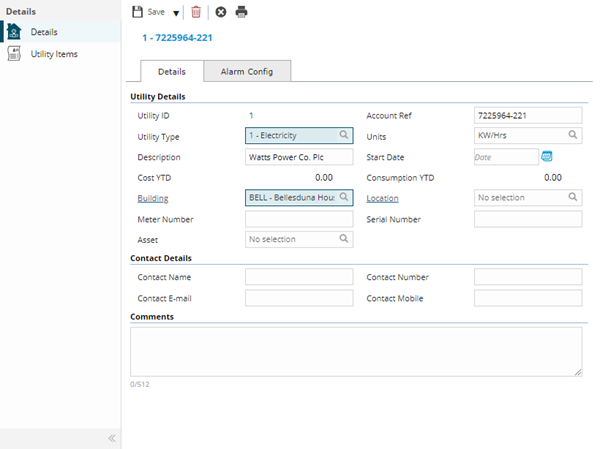This screenshot has width=600, height=449.
Task: Click the cancel circle-X icon
Action: (x=221, y=12)
